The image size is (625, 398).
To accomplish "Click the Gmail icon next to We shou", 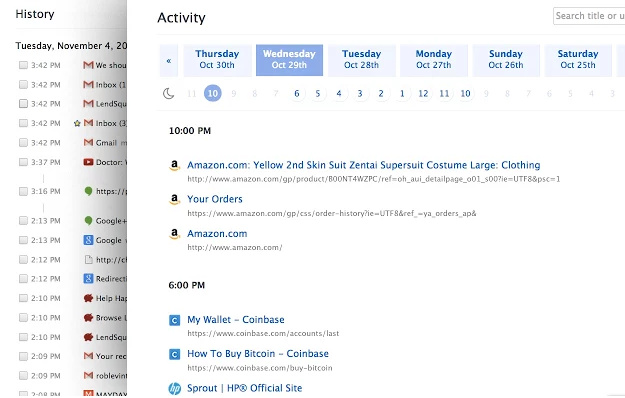I will point(88,65).
